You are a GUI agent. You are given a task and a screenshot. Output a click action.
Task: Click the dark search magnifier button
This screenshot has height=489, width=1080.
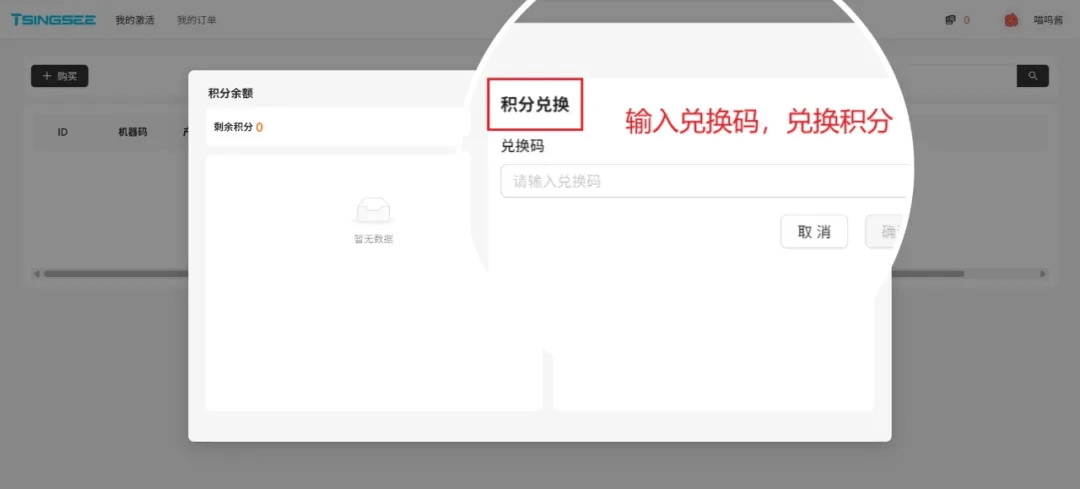click(x=1032, y=76)
